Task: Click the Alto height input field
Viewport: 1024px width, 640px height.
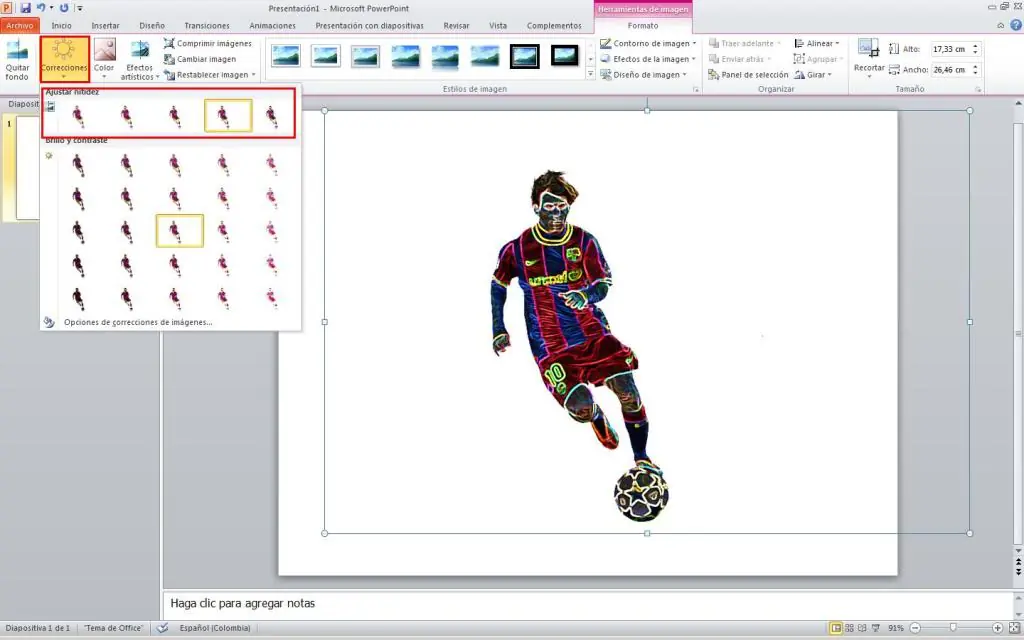Action: (950, 49)
